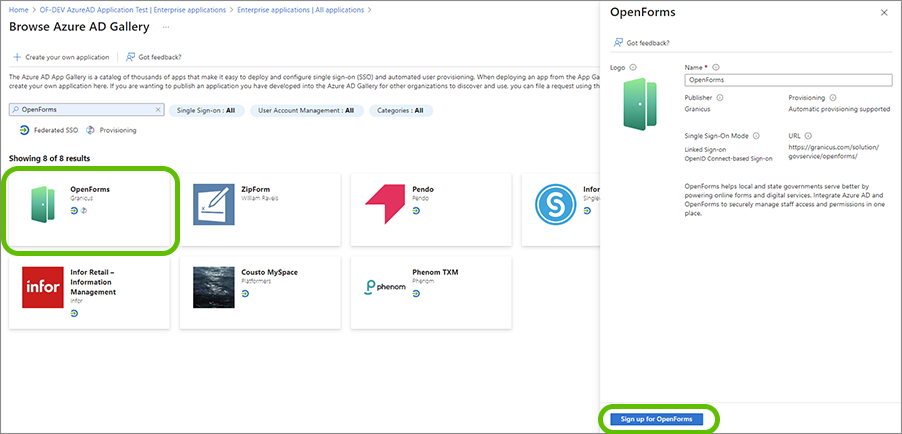This screenshot has height=434, width=902.
Task: Click the Provisioning legend icon
Action: (90, 130)
